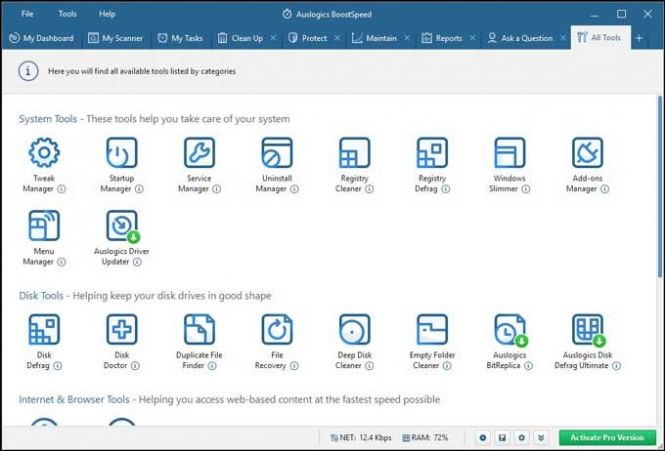Switch to My Dashboard tab

point(42,38)
